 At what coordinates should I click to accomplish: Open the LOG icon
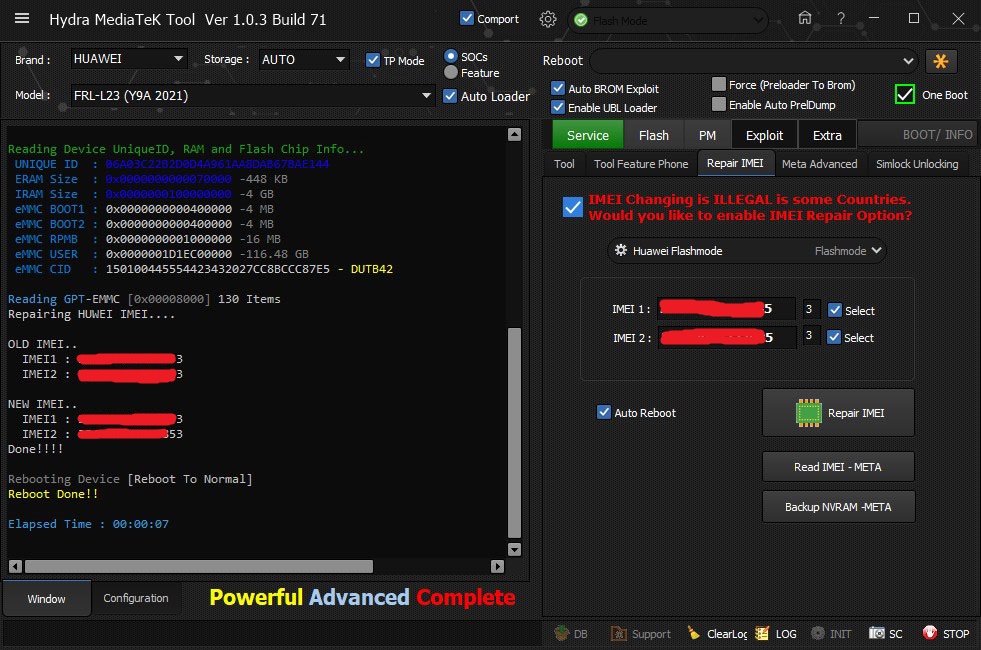(761, 633)
